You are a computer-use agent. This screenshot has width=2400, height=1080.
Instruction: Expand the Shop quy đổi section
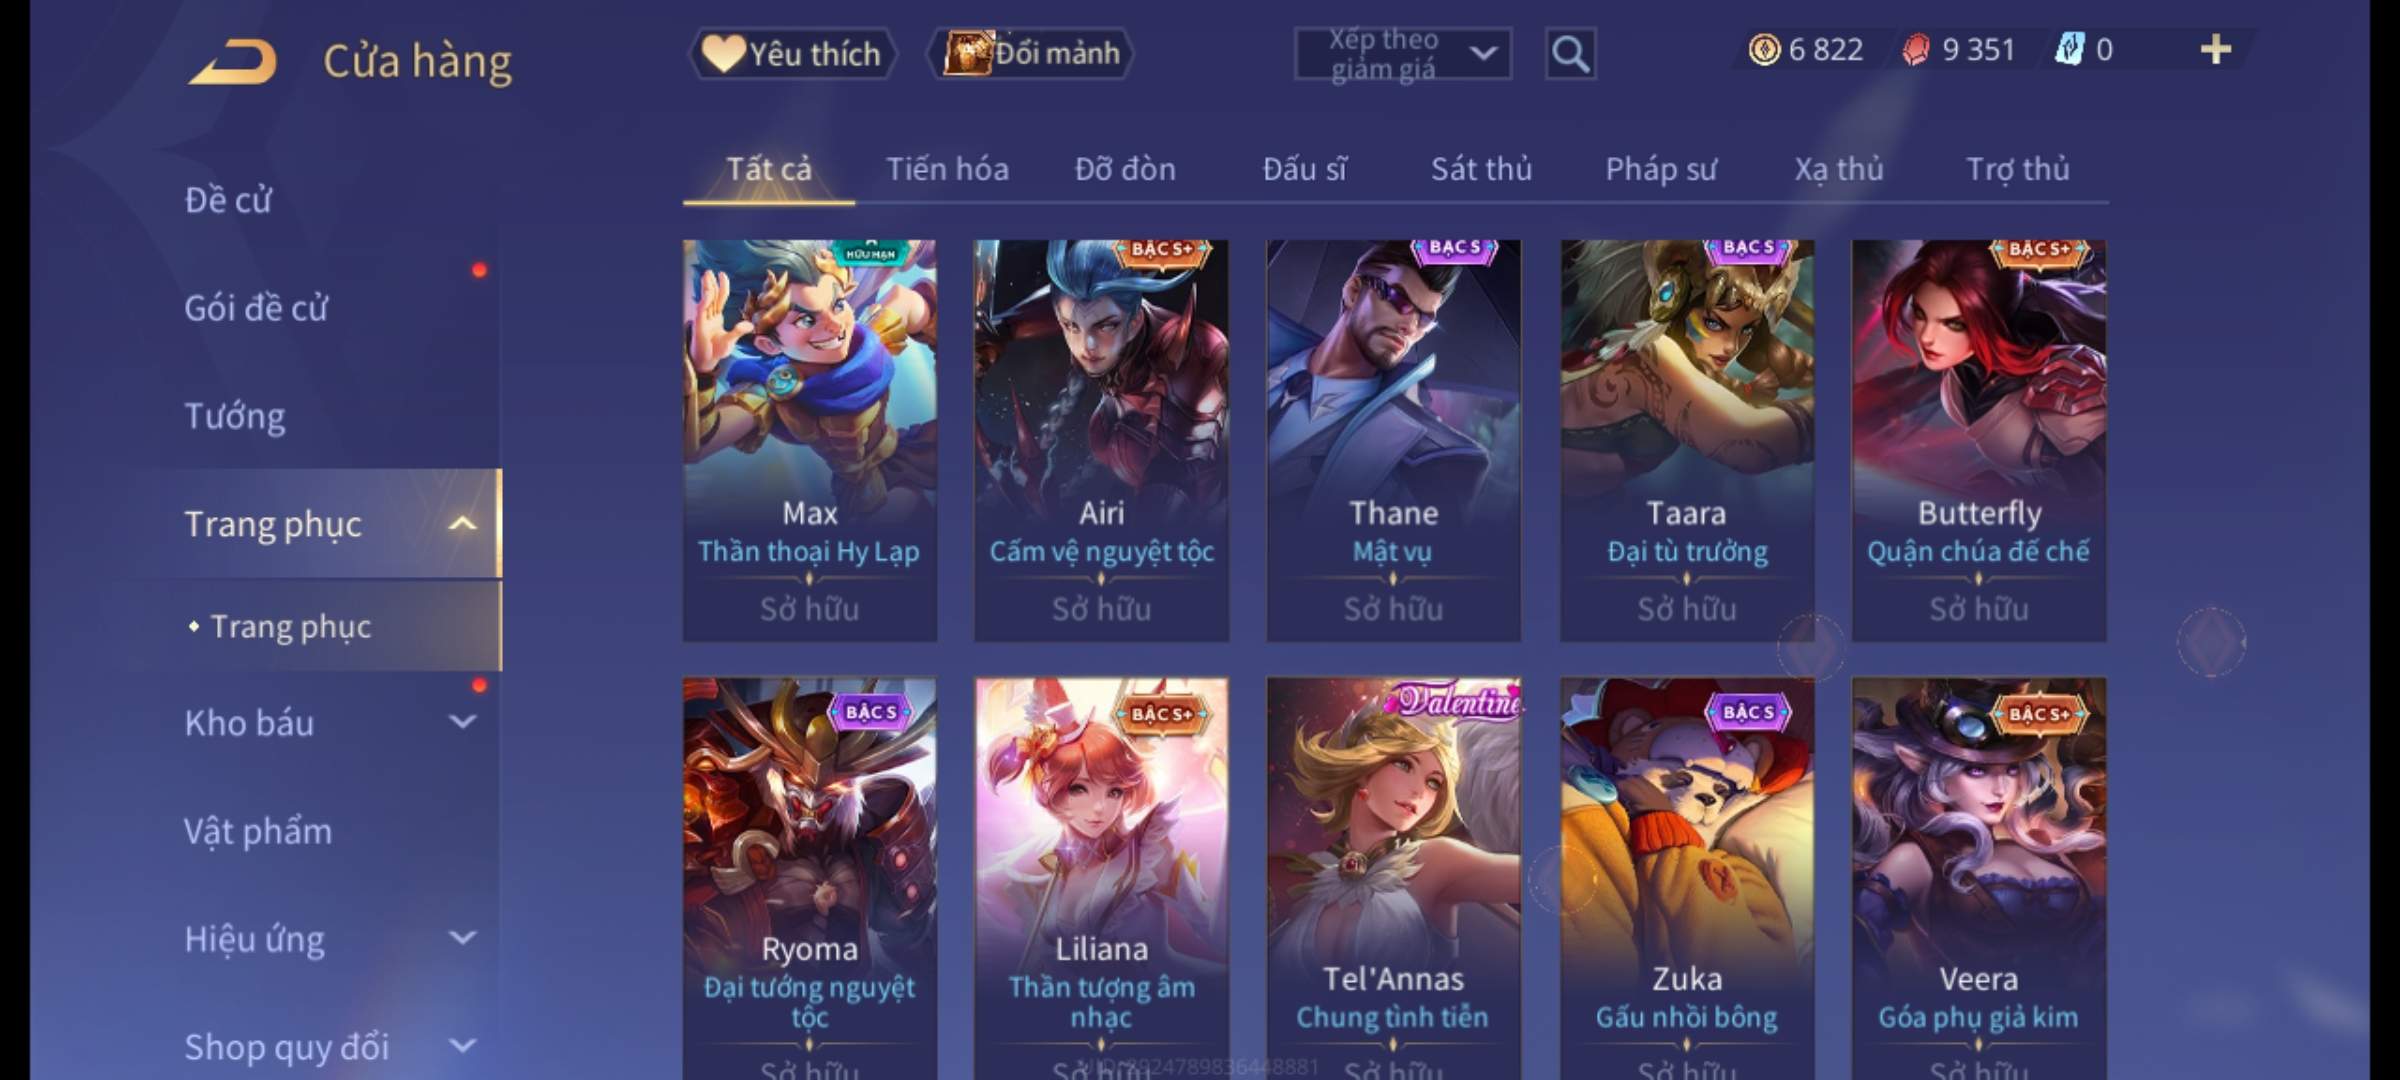462,1046
